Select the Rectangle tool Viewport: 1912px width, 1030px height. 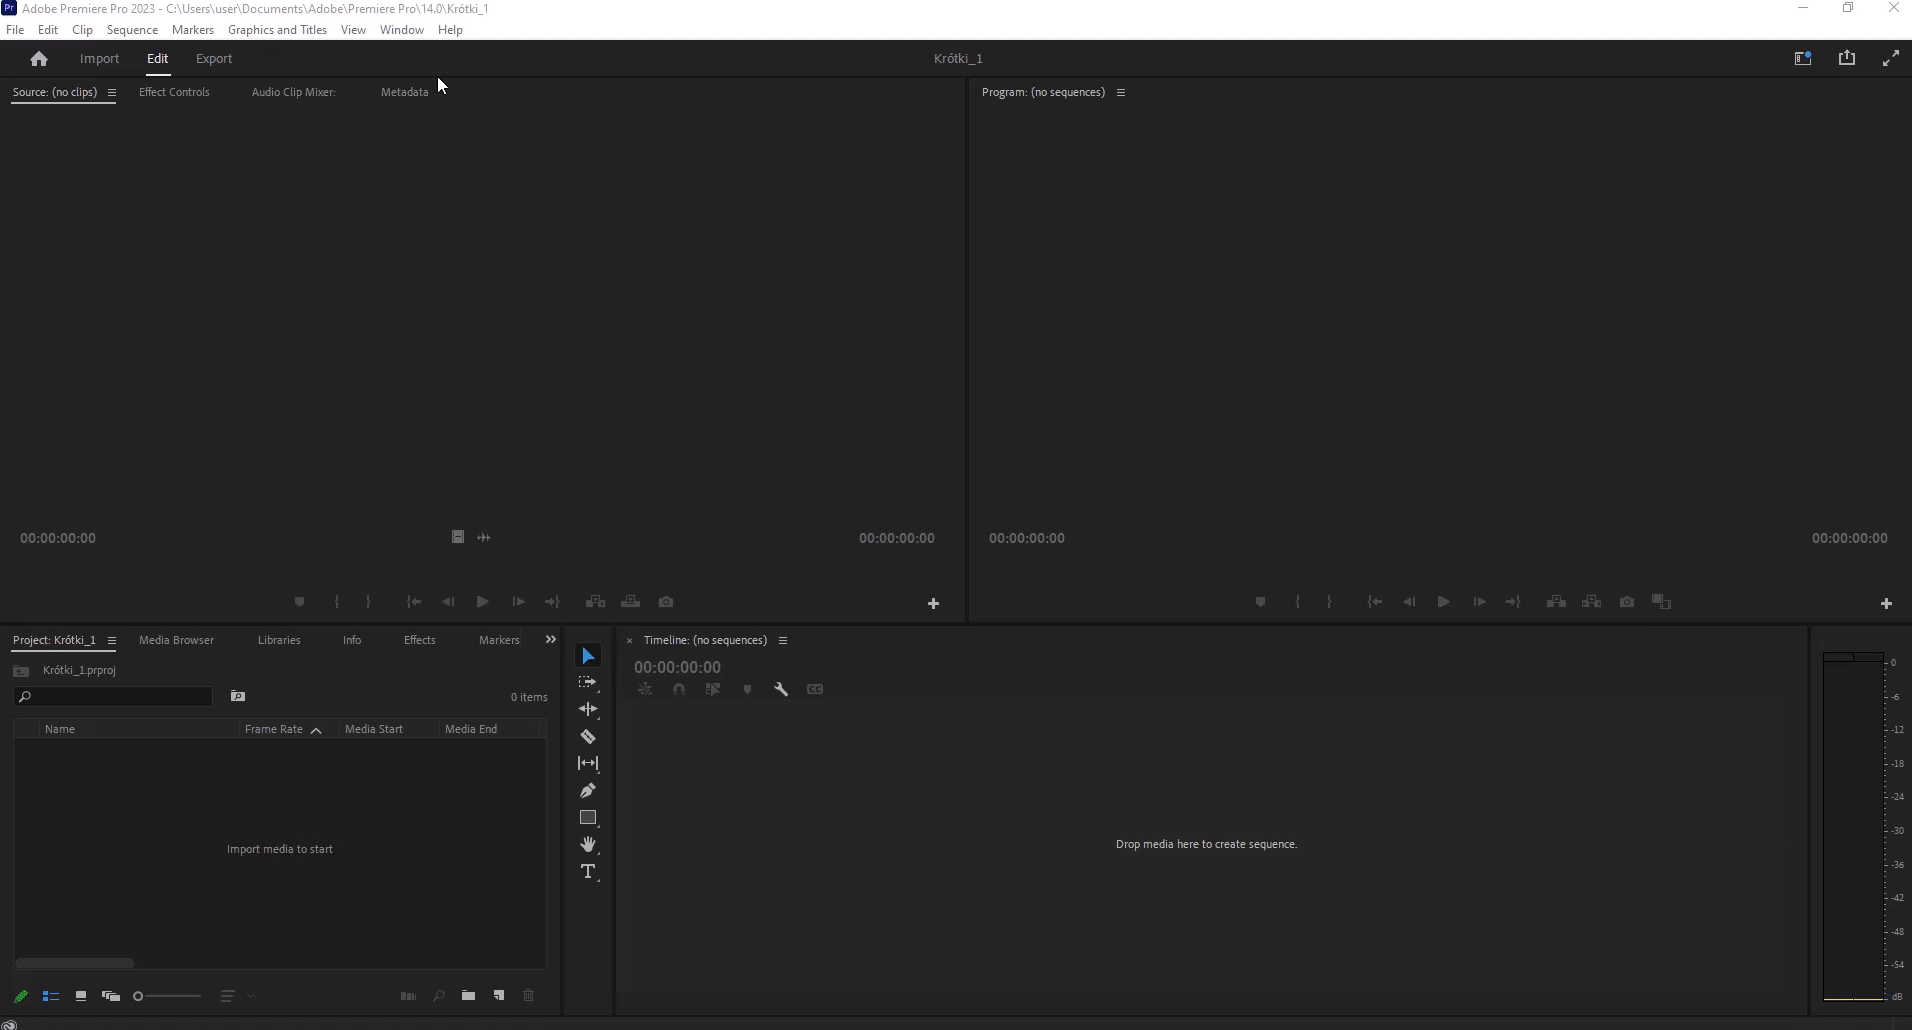pos(588,817)
